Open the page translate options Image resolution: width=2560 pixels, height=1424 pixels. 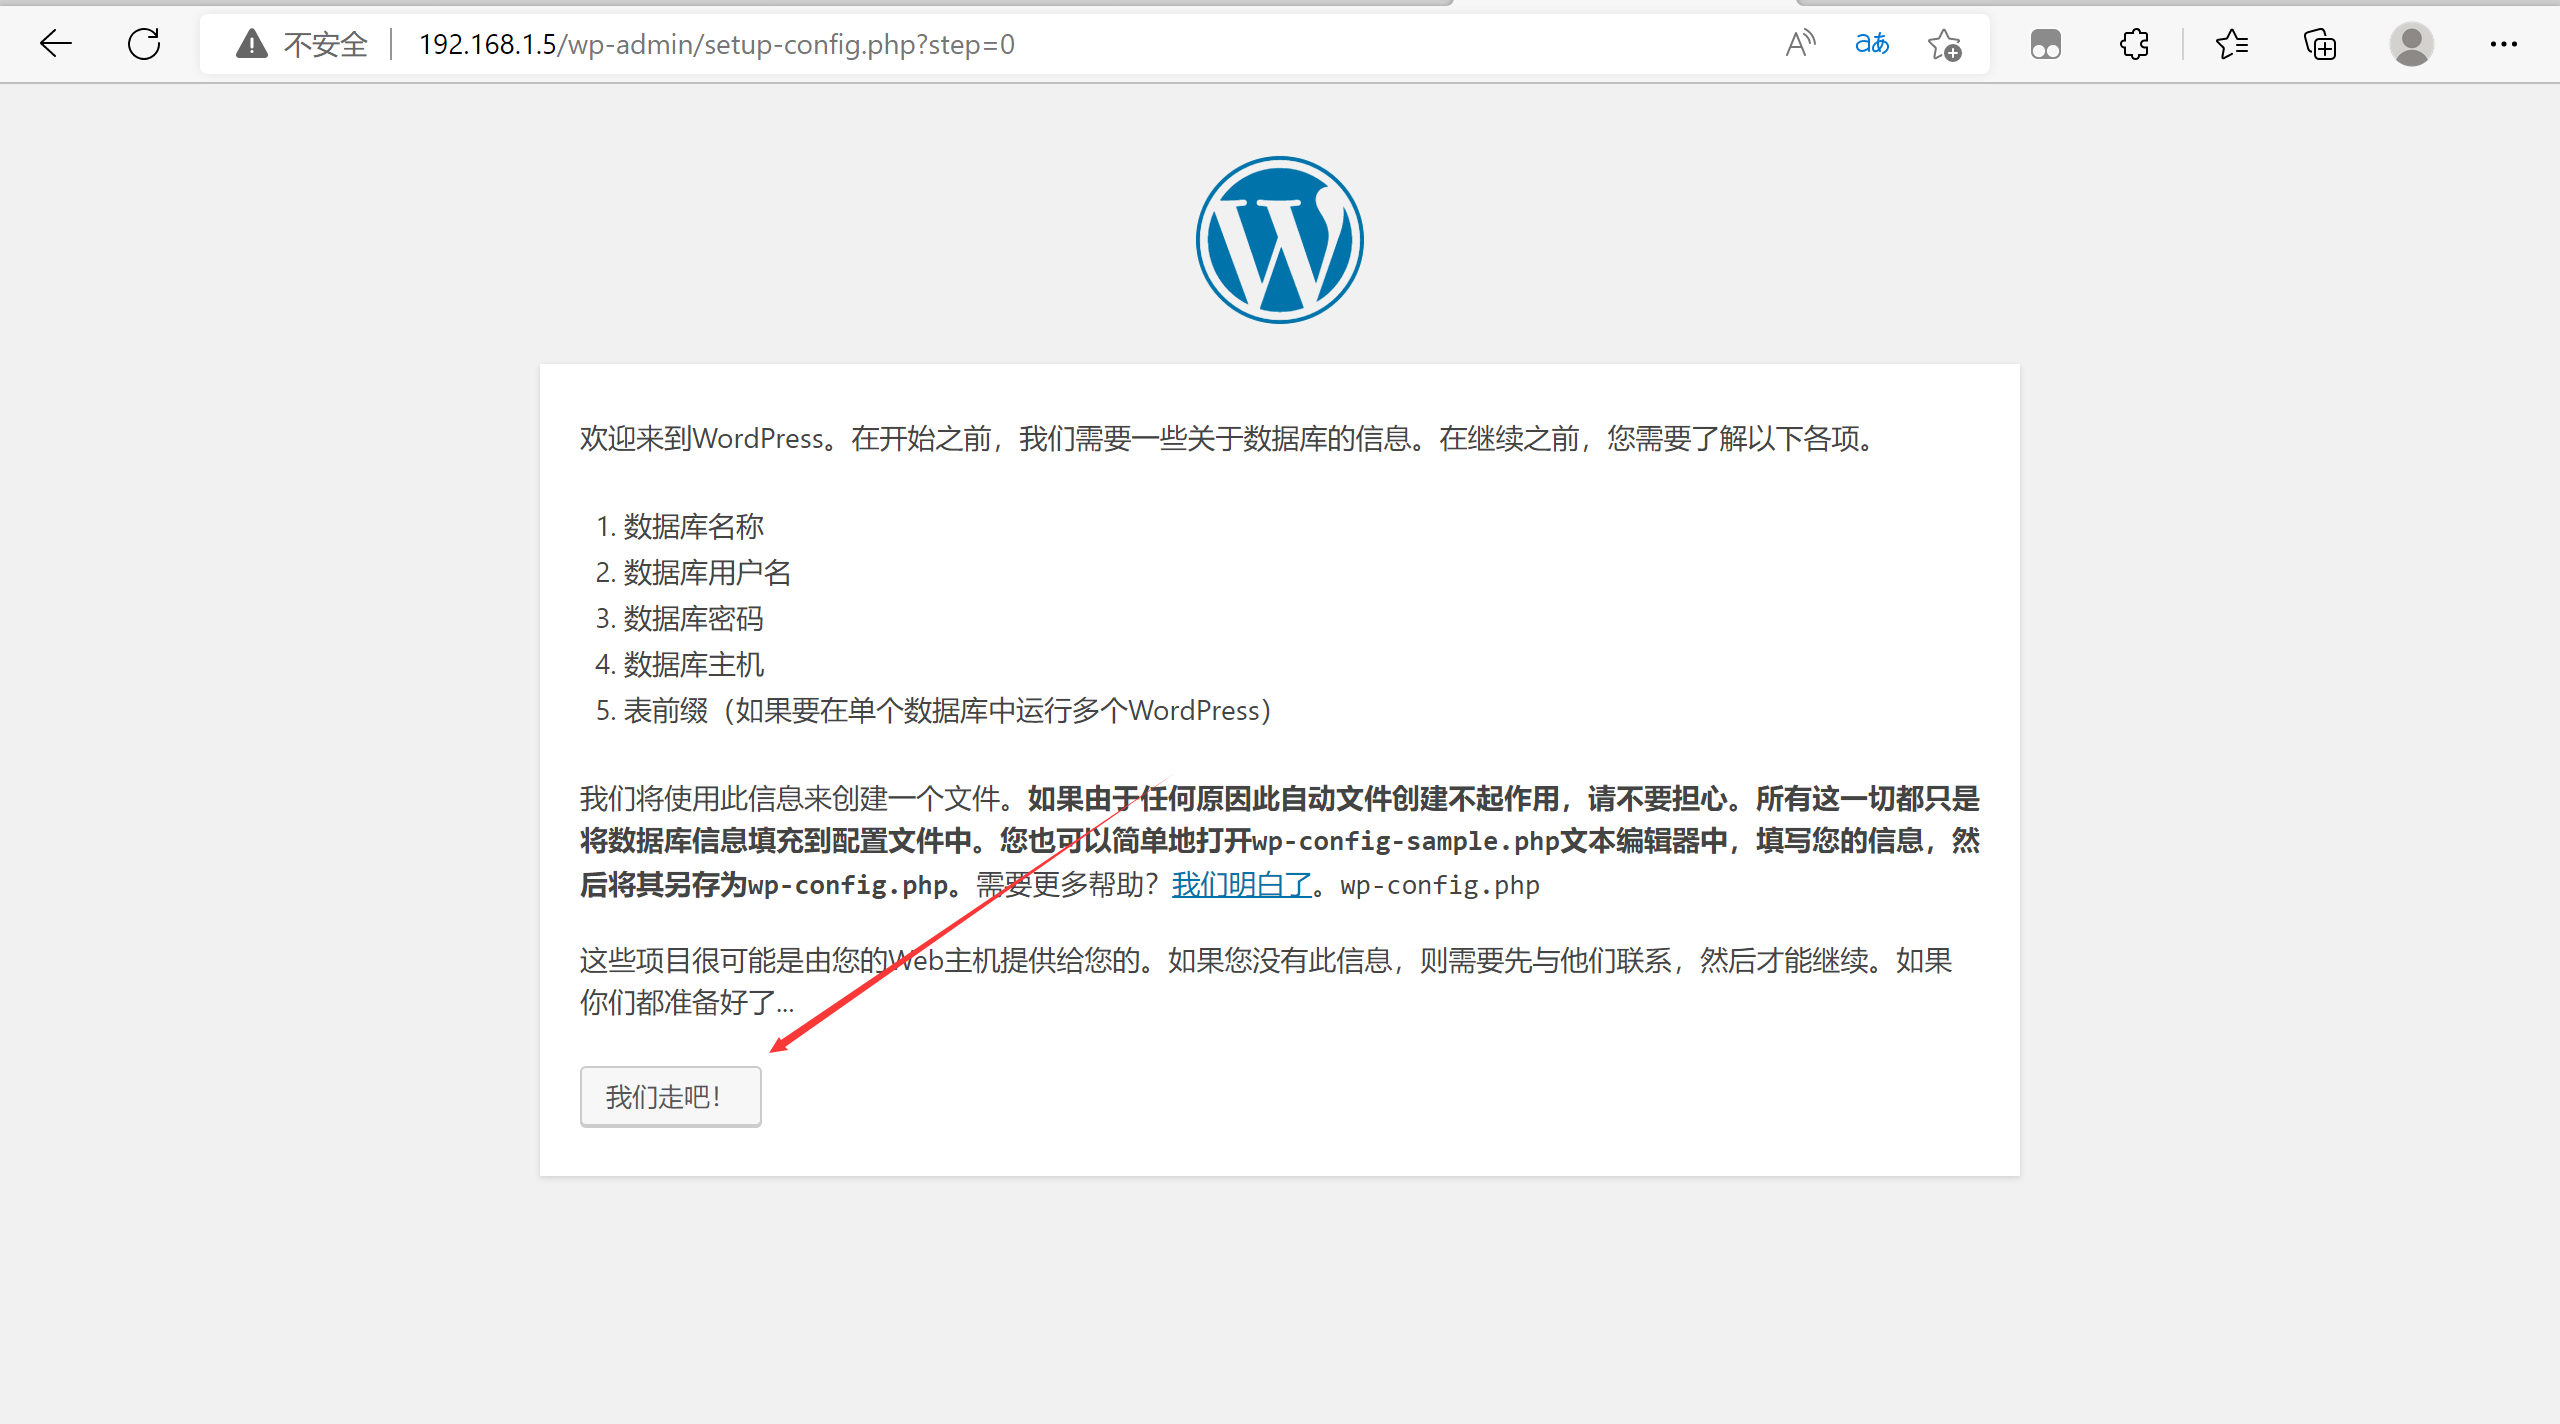(1872, 44)
